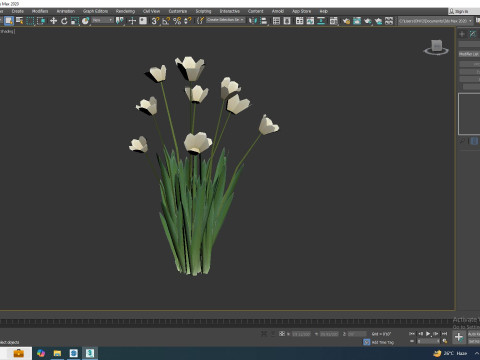Open Curve Editor
The width and height of the screenshot is (480, 360).
(x=310, y=21)
